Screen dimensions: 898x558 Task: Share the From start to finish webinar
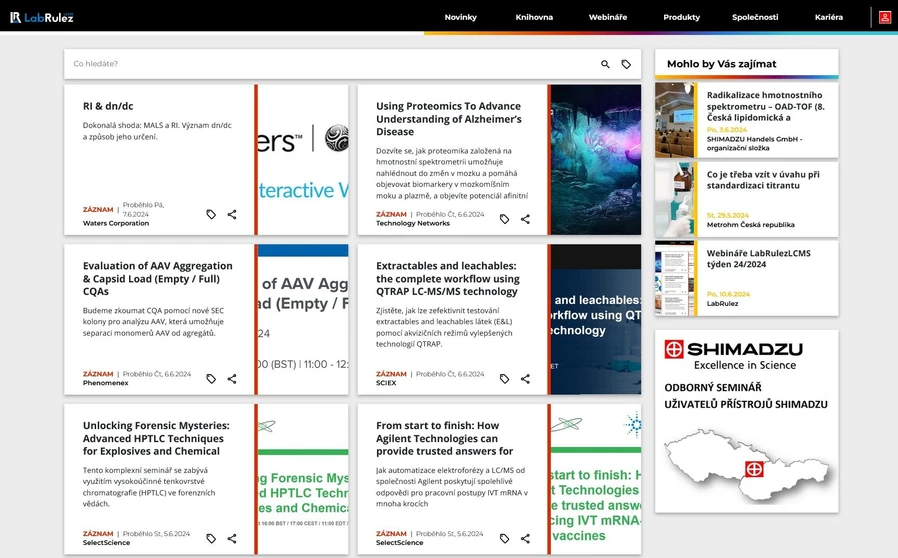click(x=525, y=539)
